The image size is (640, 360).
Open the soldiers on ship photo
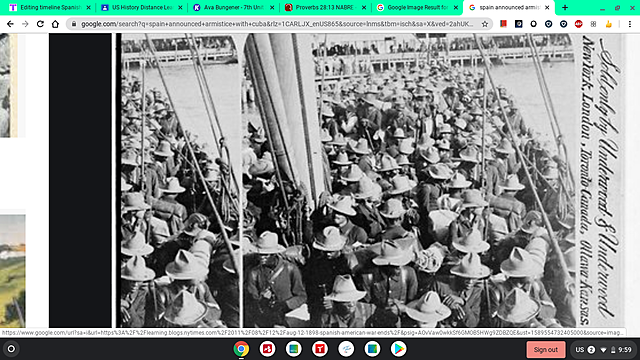coord(369,180)
